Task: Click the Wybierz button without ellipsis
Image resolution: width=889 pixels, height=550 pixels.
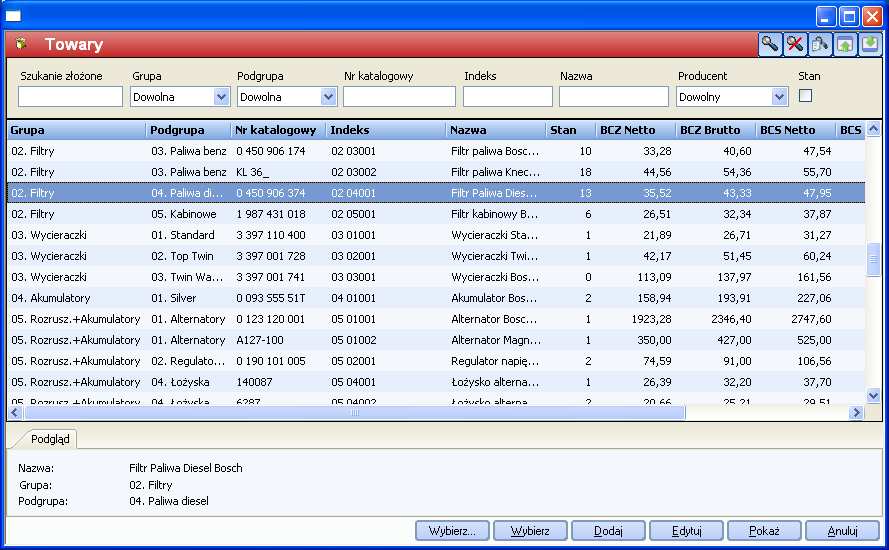Action: point(530,531)
